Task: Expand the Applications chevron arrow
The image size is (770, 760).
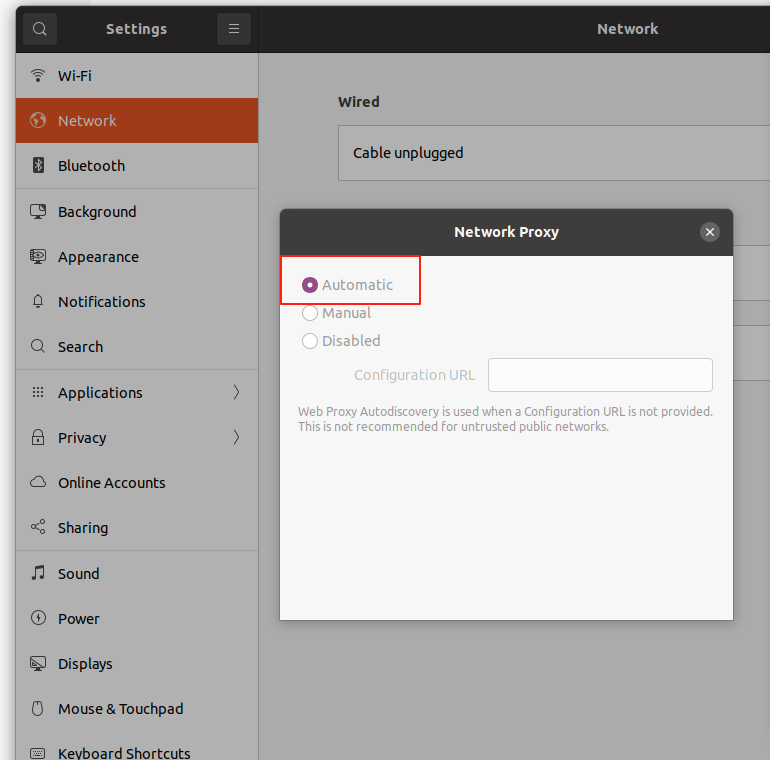Action: tap(236, 392)
